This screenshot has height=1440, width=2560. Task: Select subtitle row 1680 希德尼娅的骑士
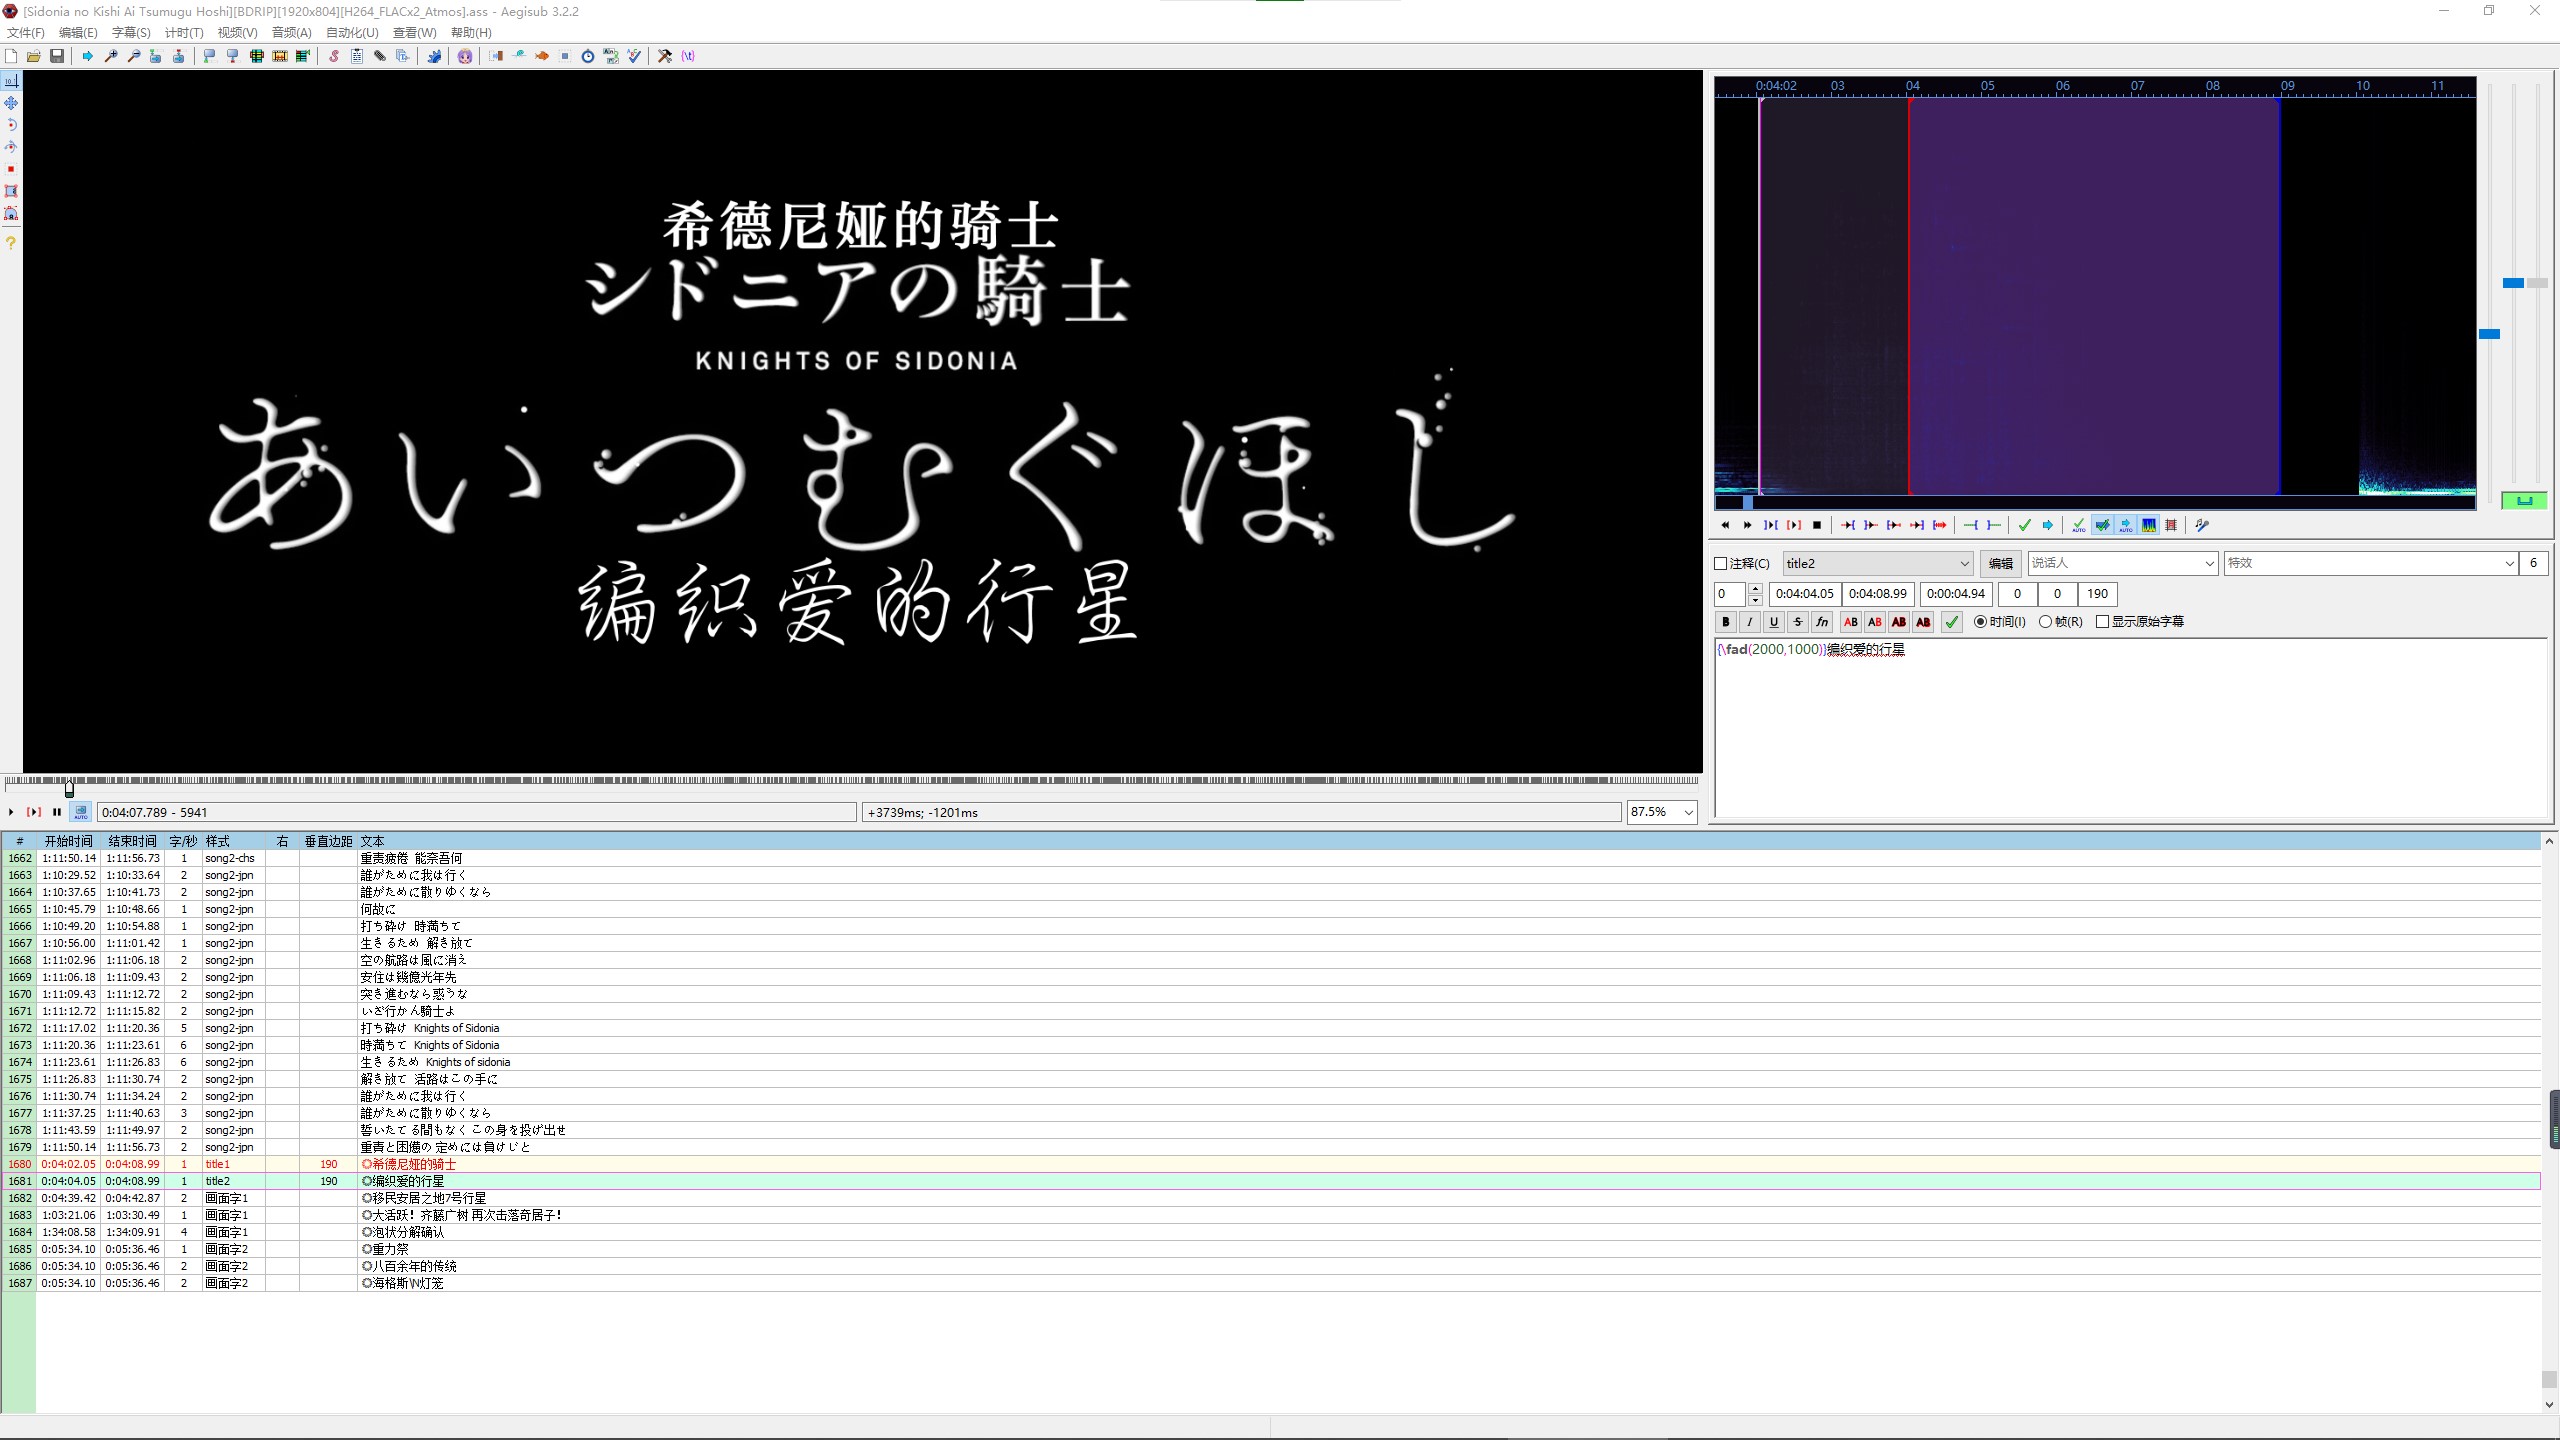tap(1270, 1164)
